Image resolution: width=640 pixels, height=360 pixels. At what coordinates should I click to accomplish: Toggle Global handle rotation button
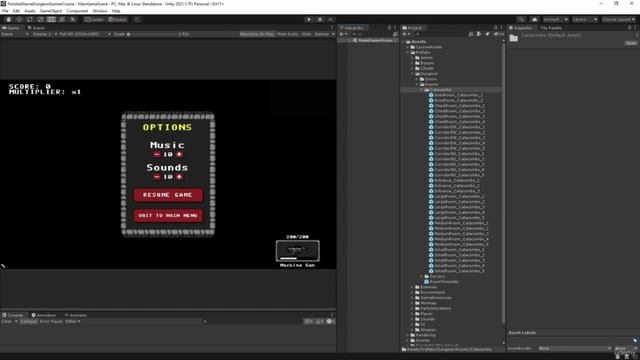118,19
